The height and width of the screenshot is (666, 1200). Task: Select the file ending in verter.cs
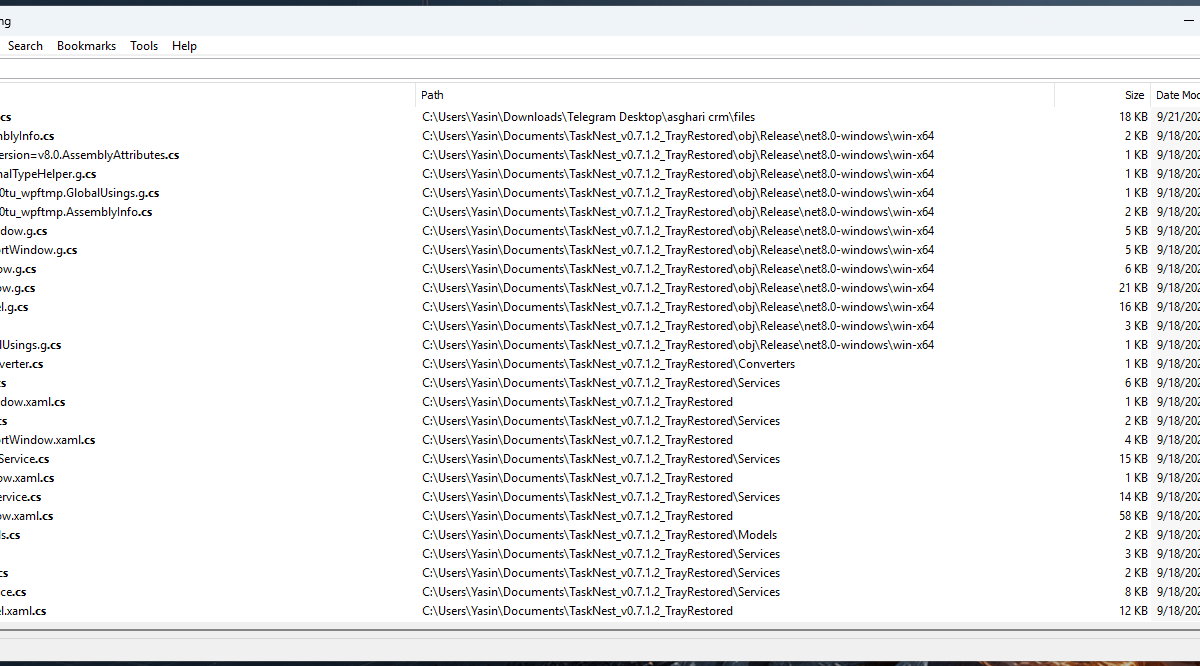(x=22, y=364)
